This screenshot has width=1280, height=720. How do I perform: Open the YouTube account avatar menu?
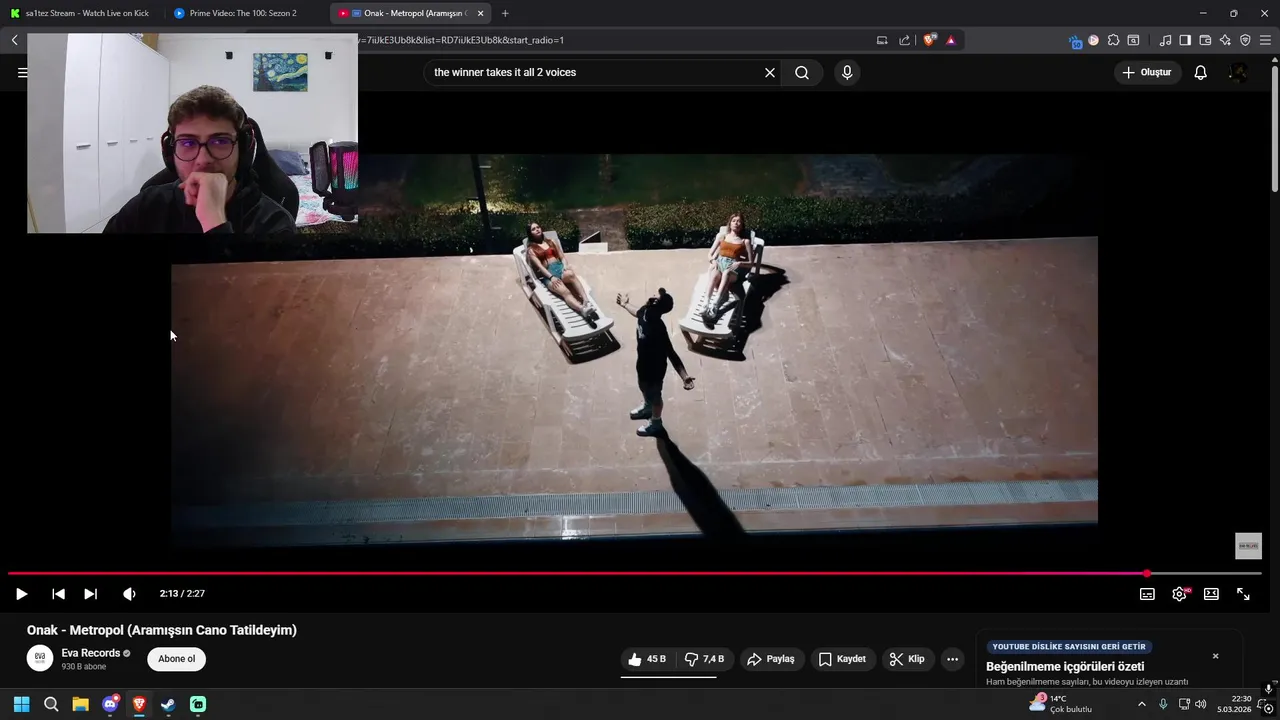tap(1238, 72)
